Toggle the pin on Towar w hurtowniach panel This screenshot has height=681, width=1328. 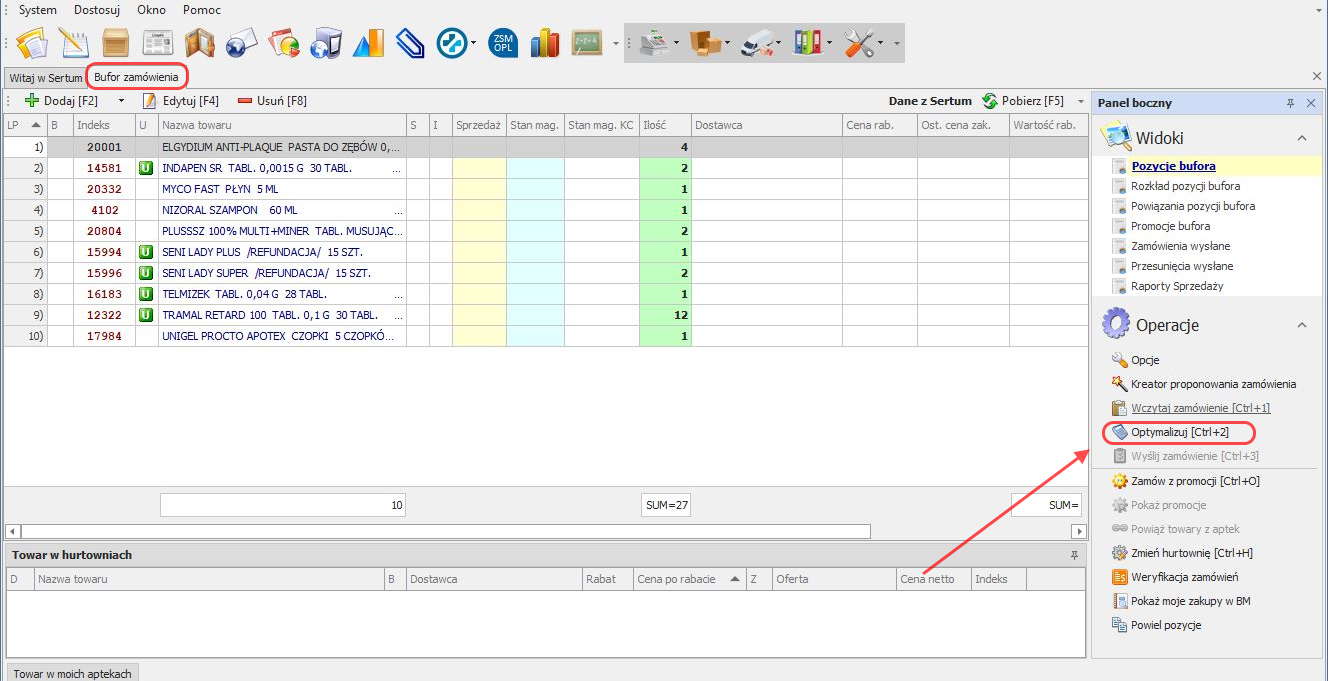[1075, 555]
